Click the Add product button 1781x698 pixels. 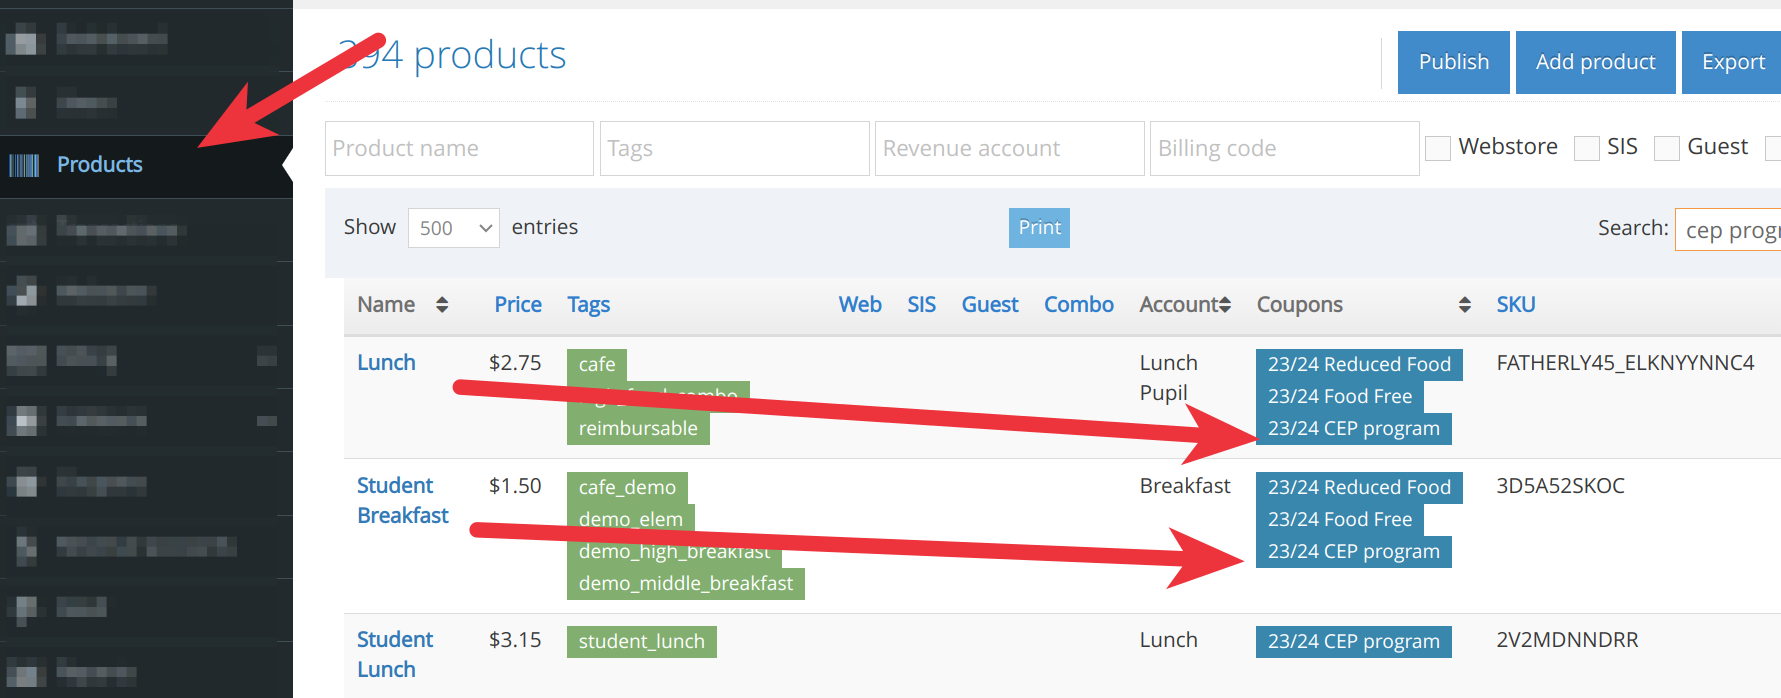(x=1595, y=62)
